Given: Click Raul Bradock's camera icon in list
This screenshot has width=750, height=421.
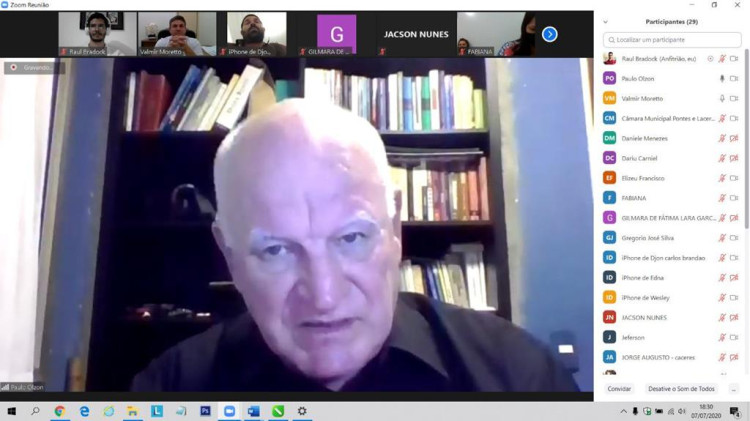Looking at the screenshot, I should pos(734,59).
